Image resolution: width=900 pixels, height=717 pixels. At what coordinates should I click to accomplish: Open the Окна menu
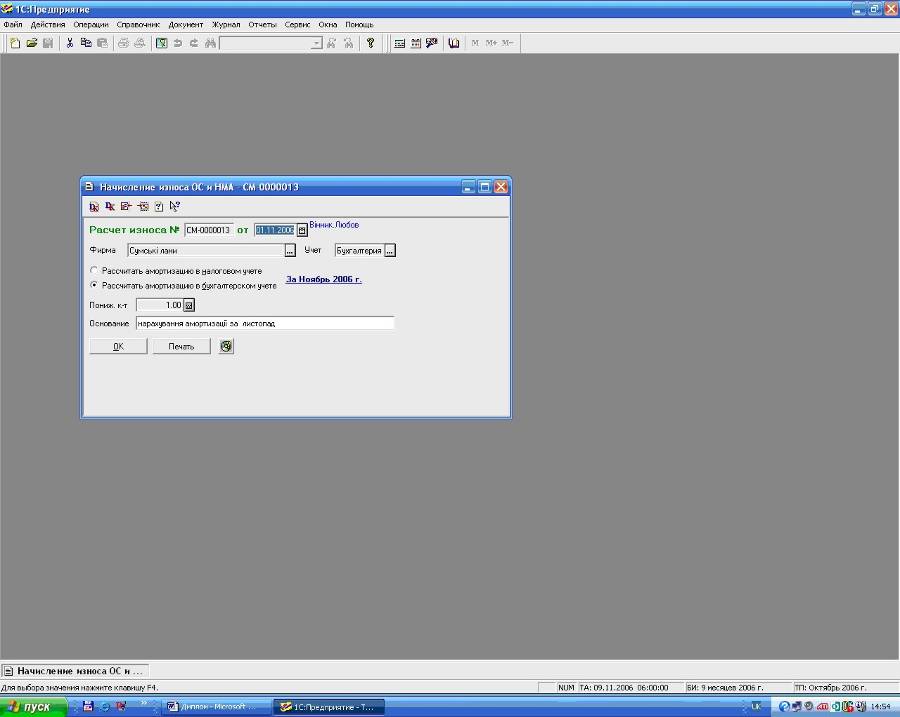(x=328, y=25)
